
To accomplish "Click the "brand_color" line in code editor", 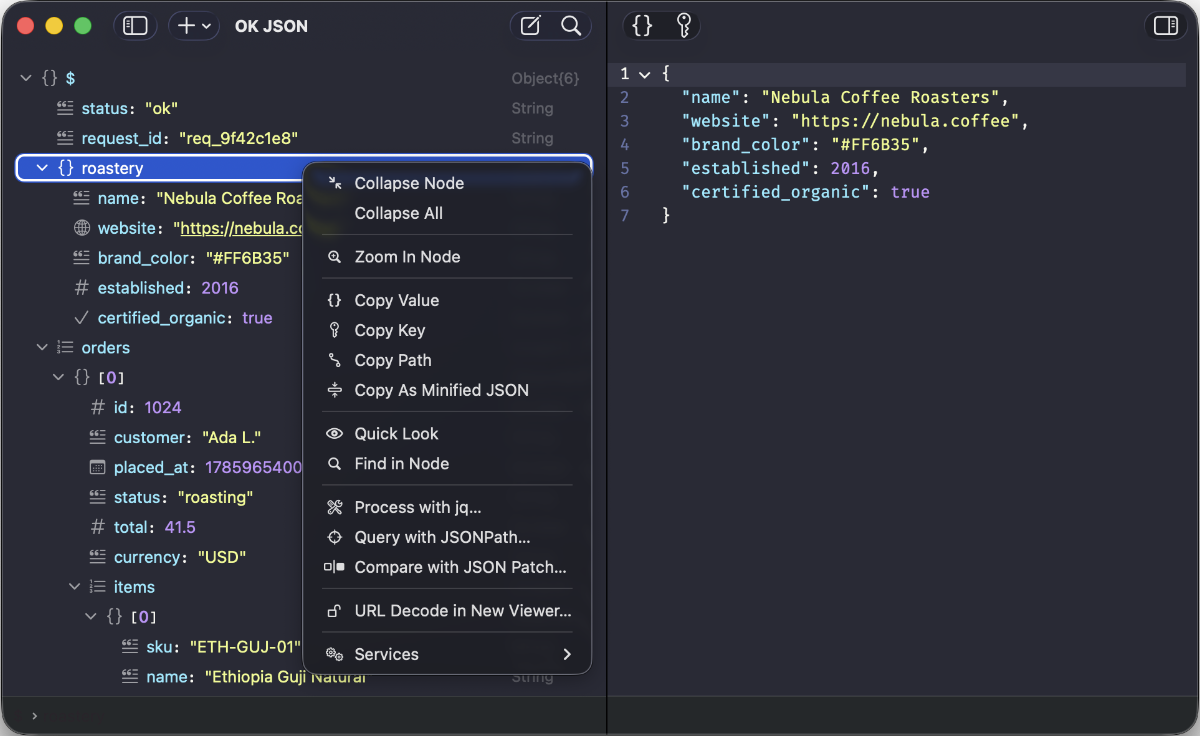I will click(806, 145).
